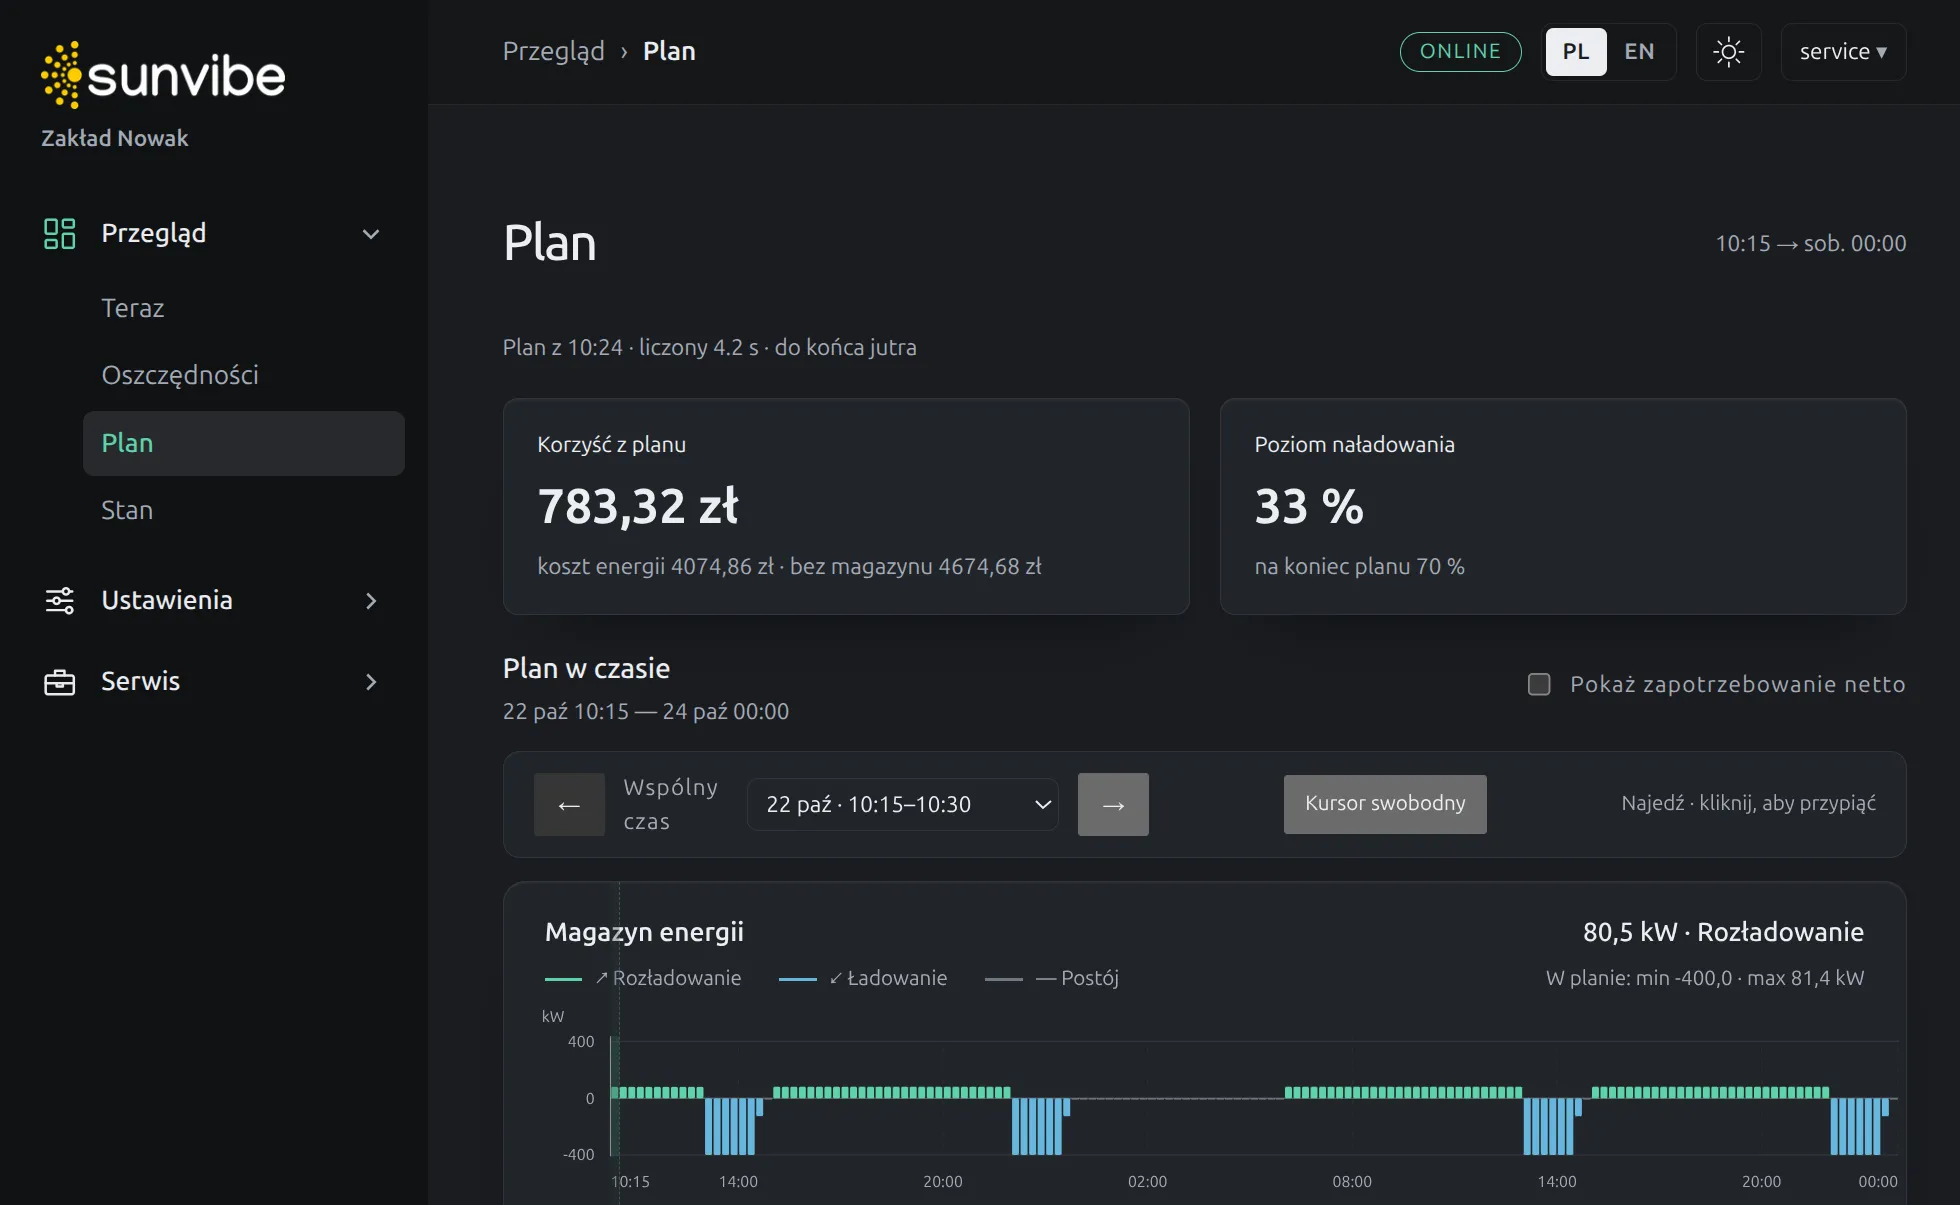Click 'Plan z 10:24 · liczony 4.2 s' text
The image size is (1960, 1205).
click(630, 347)
